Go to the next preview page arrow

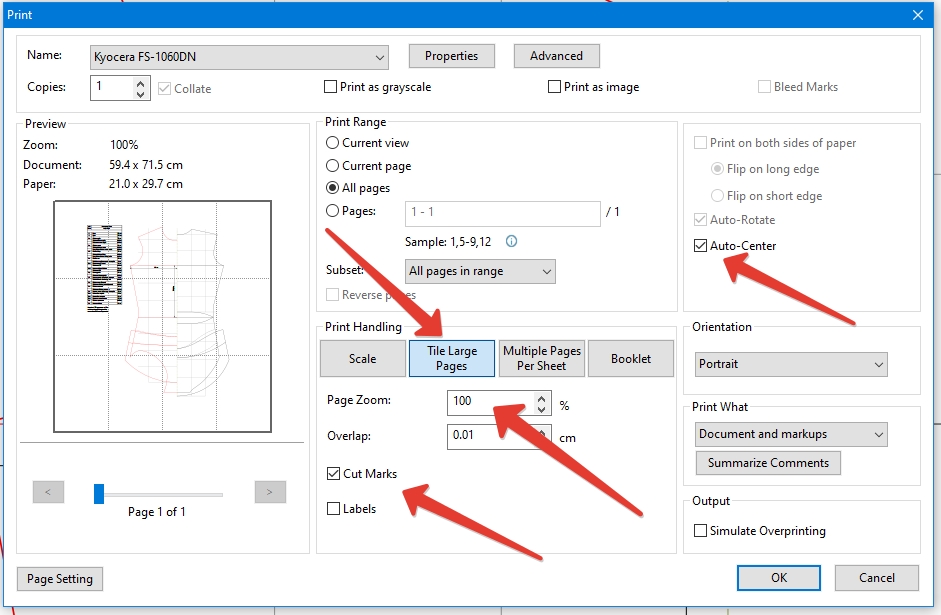click(x=270, y=492)
